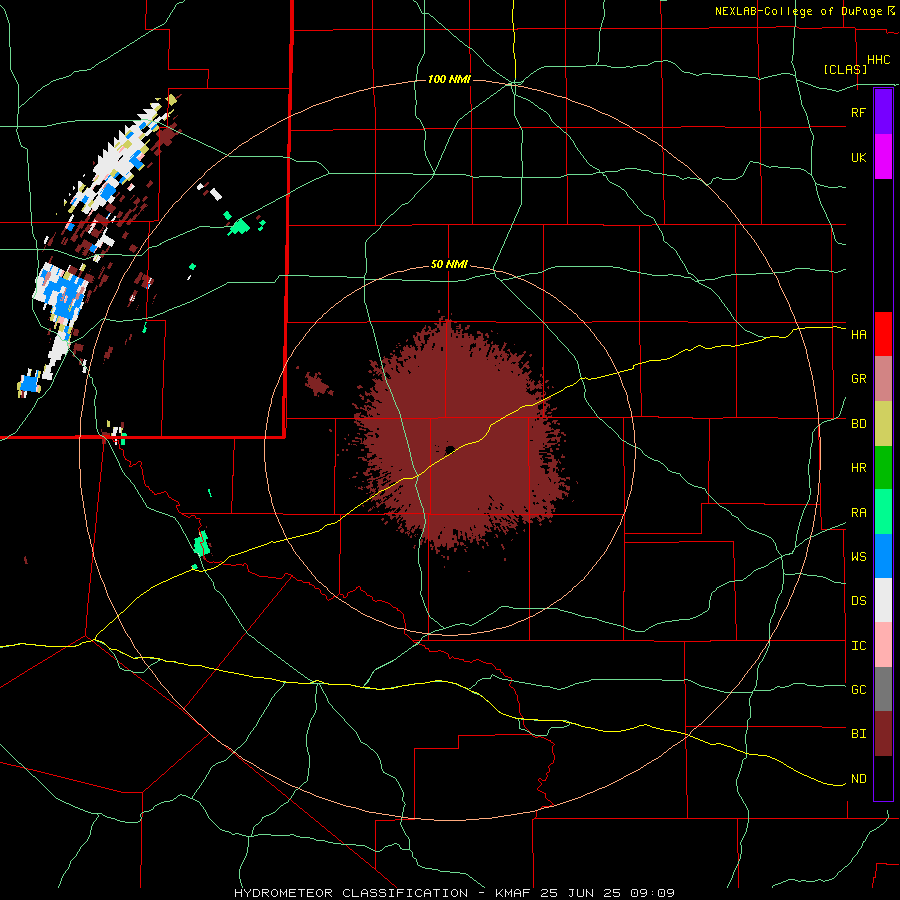Click the WS legend label
900x900 pixels.
pos(858,557)
